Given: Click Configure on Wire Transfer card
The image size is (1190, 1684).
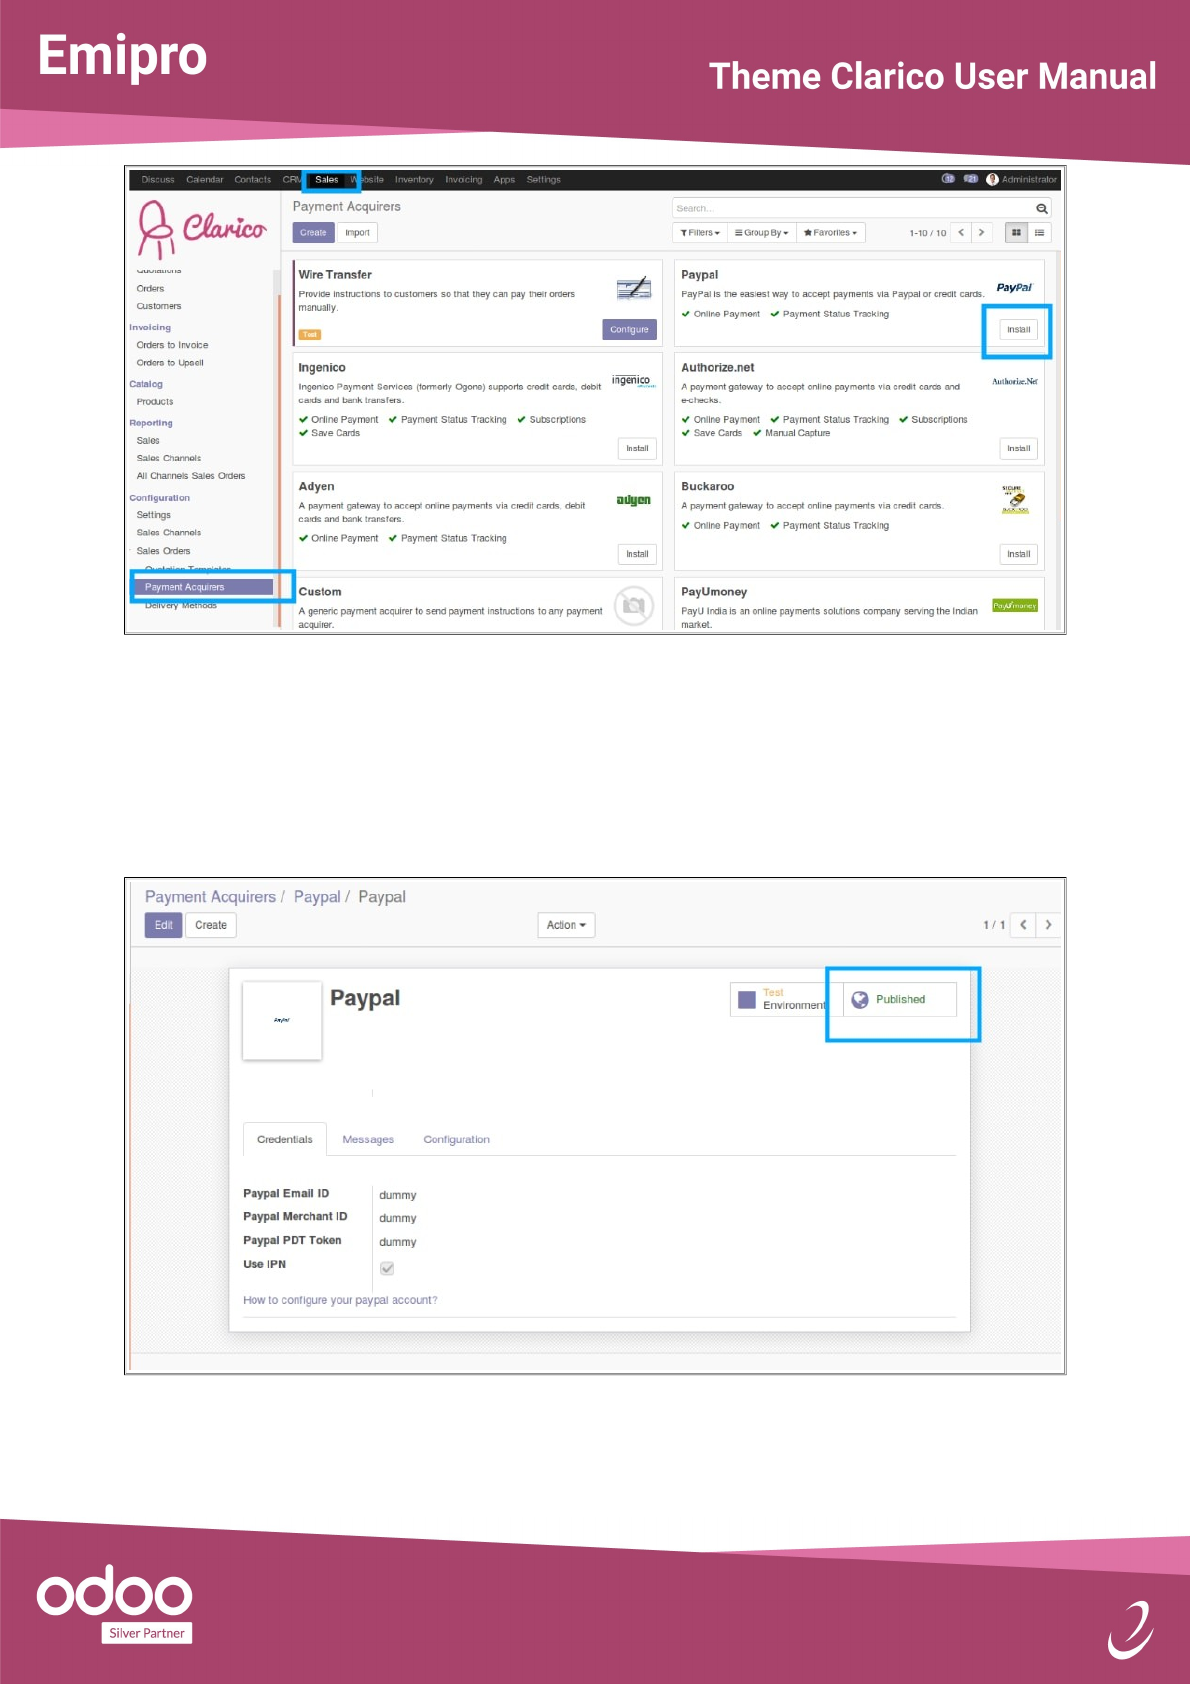Looking at the screenshot, I should click(x=630, y=329).
